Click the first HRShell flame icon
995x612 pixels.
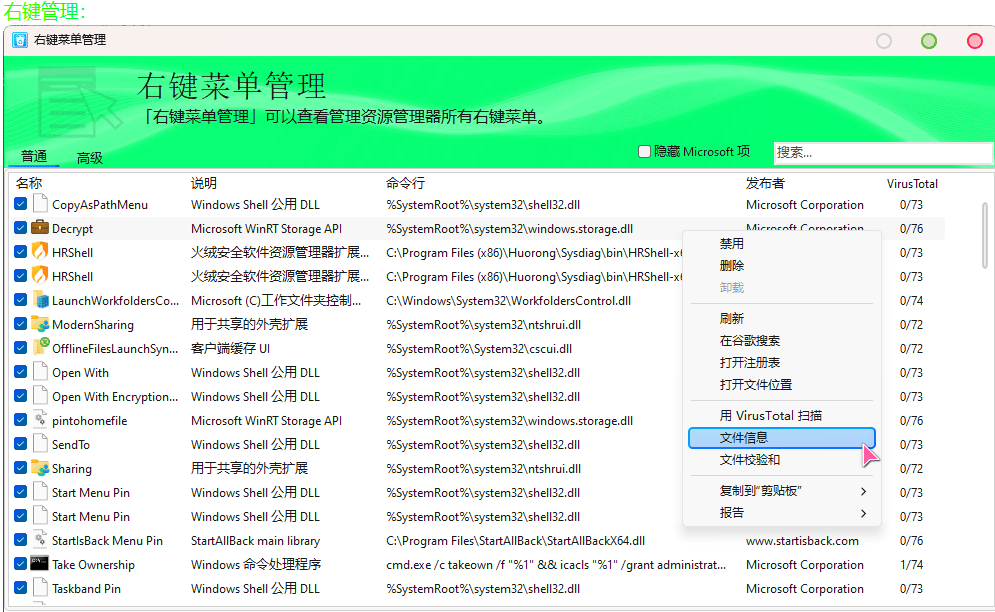pos(40,252)
